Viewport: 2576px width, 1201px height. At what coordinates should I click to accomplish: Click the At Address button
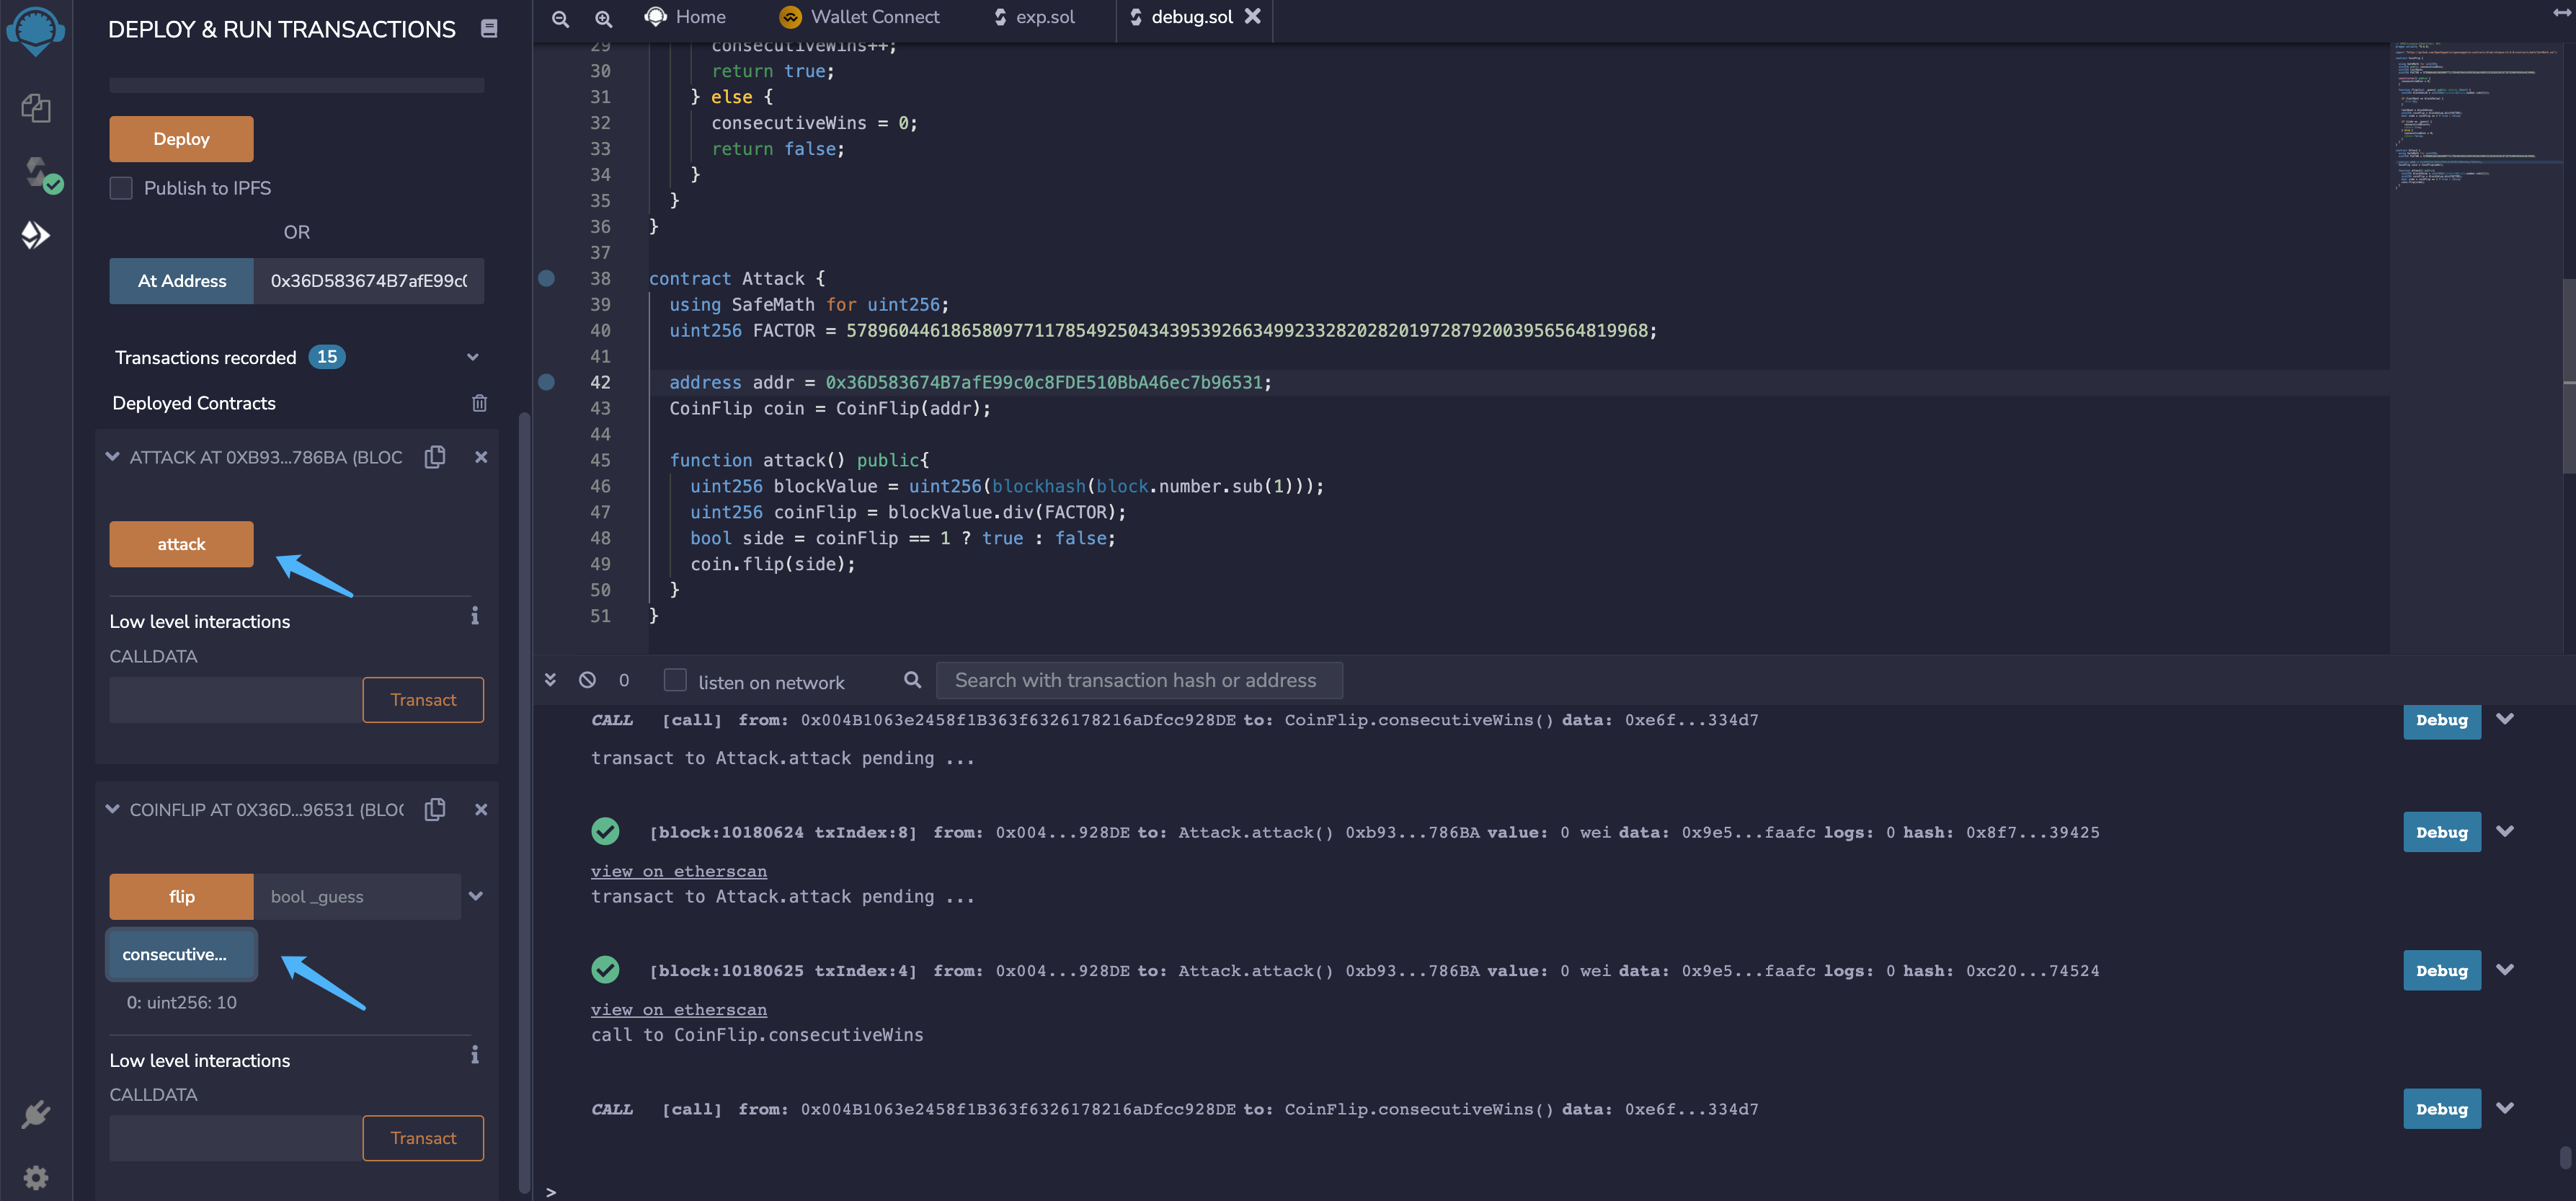point(181,281)
